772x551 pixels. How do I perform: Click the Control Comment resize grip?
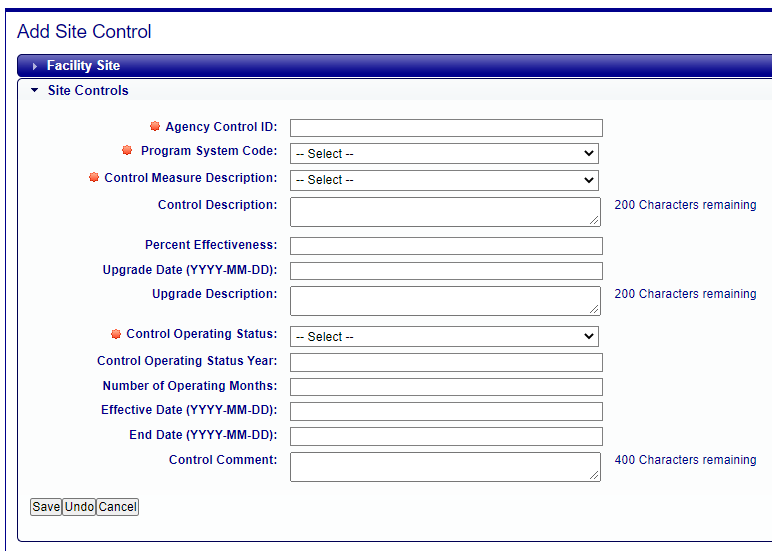click(x=594, y=475)
